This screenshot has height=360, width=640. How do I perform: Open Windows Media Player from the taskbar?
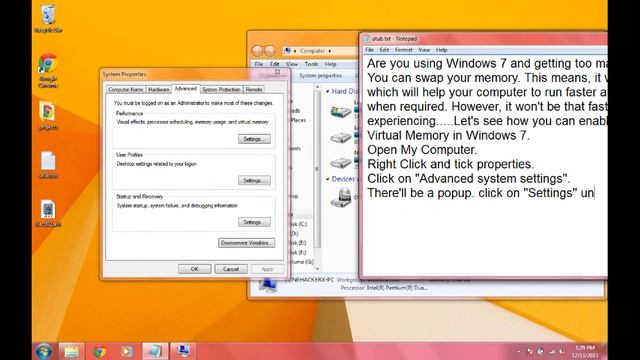click(127, 351)
